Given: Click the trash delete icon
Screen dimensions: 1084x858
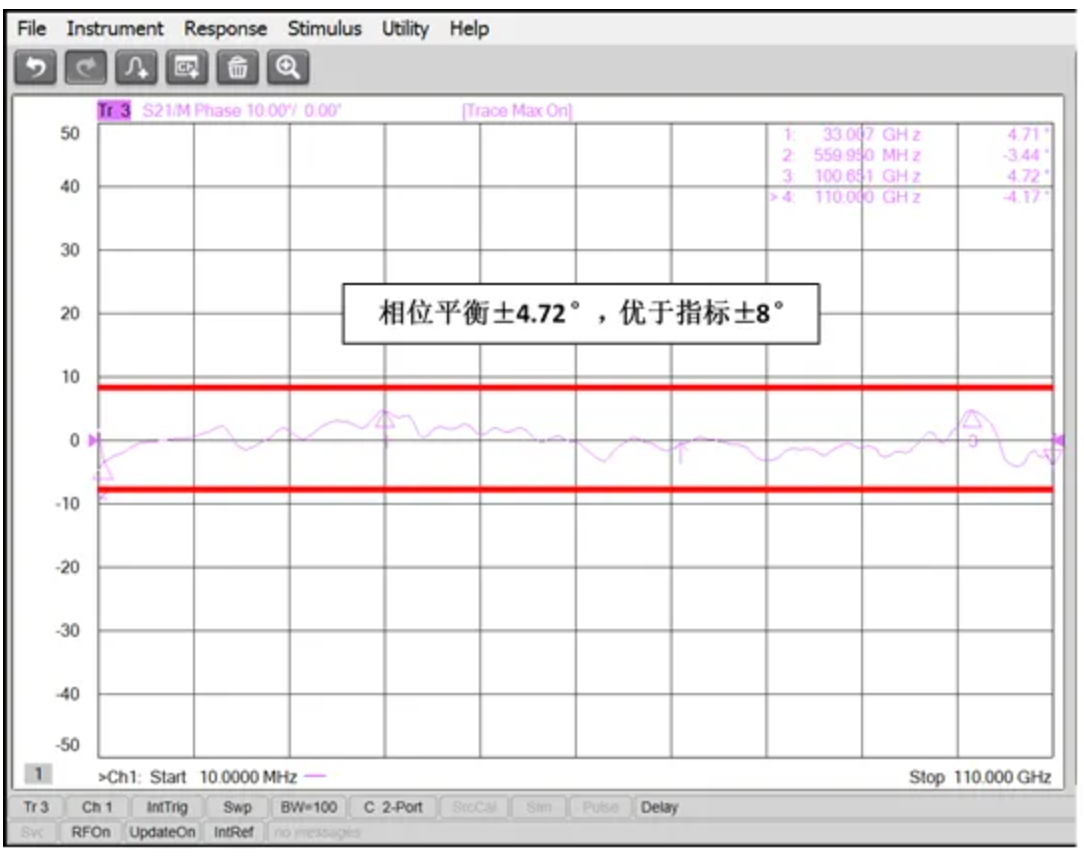Looking at the screenshot, I should [237, 68].
